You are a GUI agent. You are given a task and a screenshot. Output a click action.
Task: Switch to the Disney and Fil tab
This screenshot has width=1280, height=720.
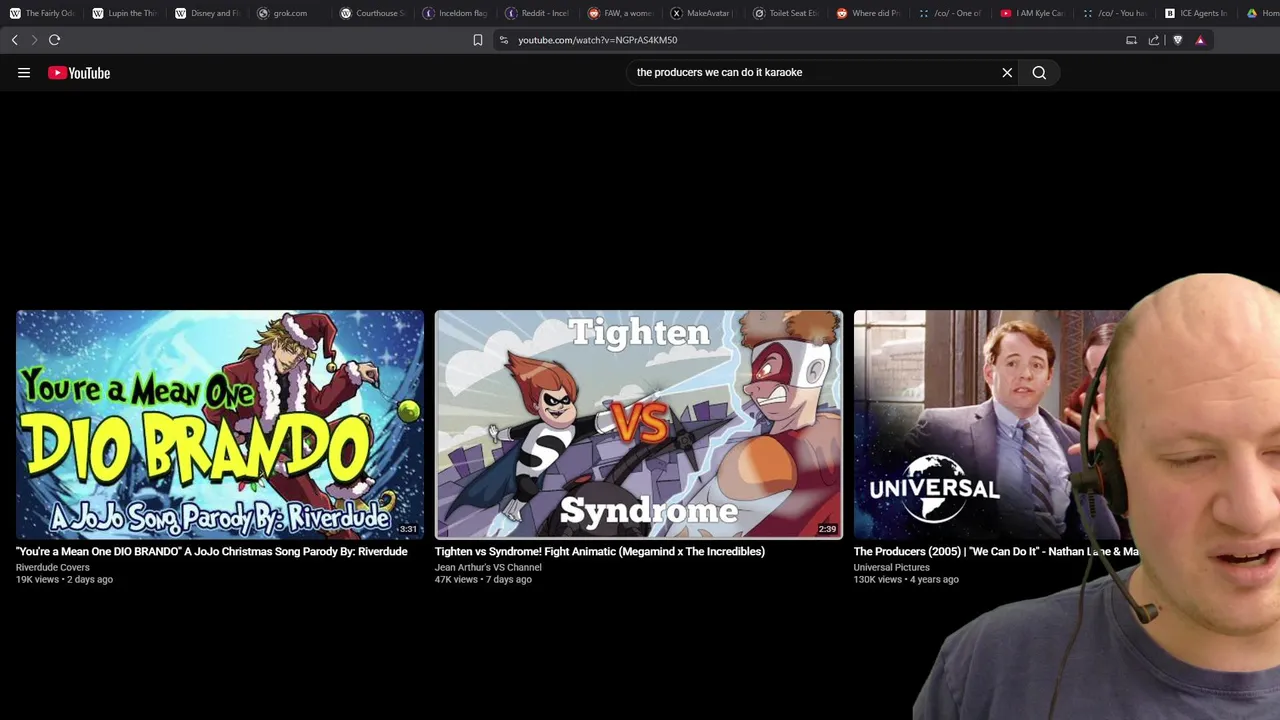pyautogui.click(x=208, y=13)
